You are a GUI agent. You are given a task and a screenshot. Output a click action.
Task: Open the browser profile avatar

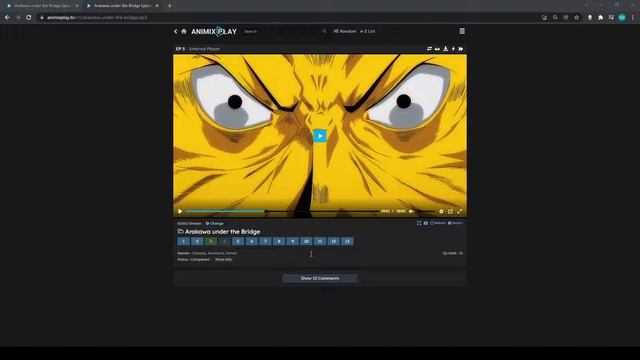pyautogui.click(x=622, y=18)
